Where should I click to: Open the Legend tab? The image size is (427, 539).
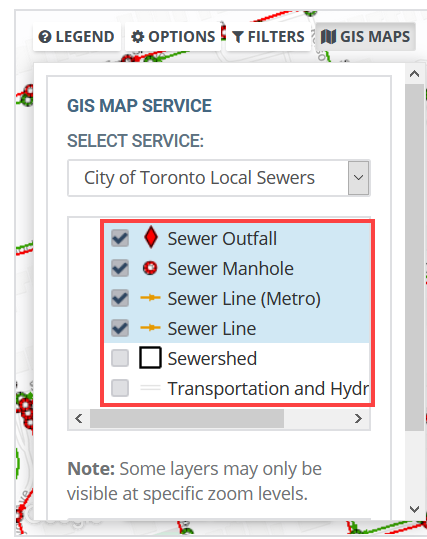(x=77, y=37)
